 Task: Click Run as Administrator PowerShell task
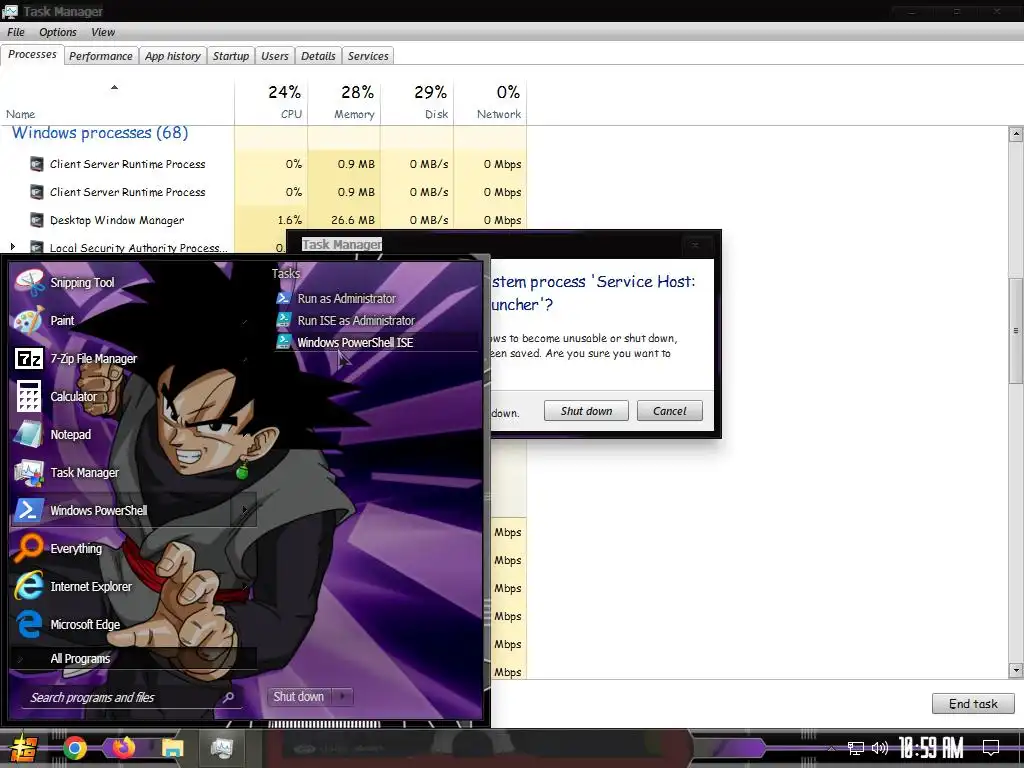click(x=346, y=298)
